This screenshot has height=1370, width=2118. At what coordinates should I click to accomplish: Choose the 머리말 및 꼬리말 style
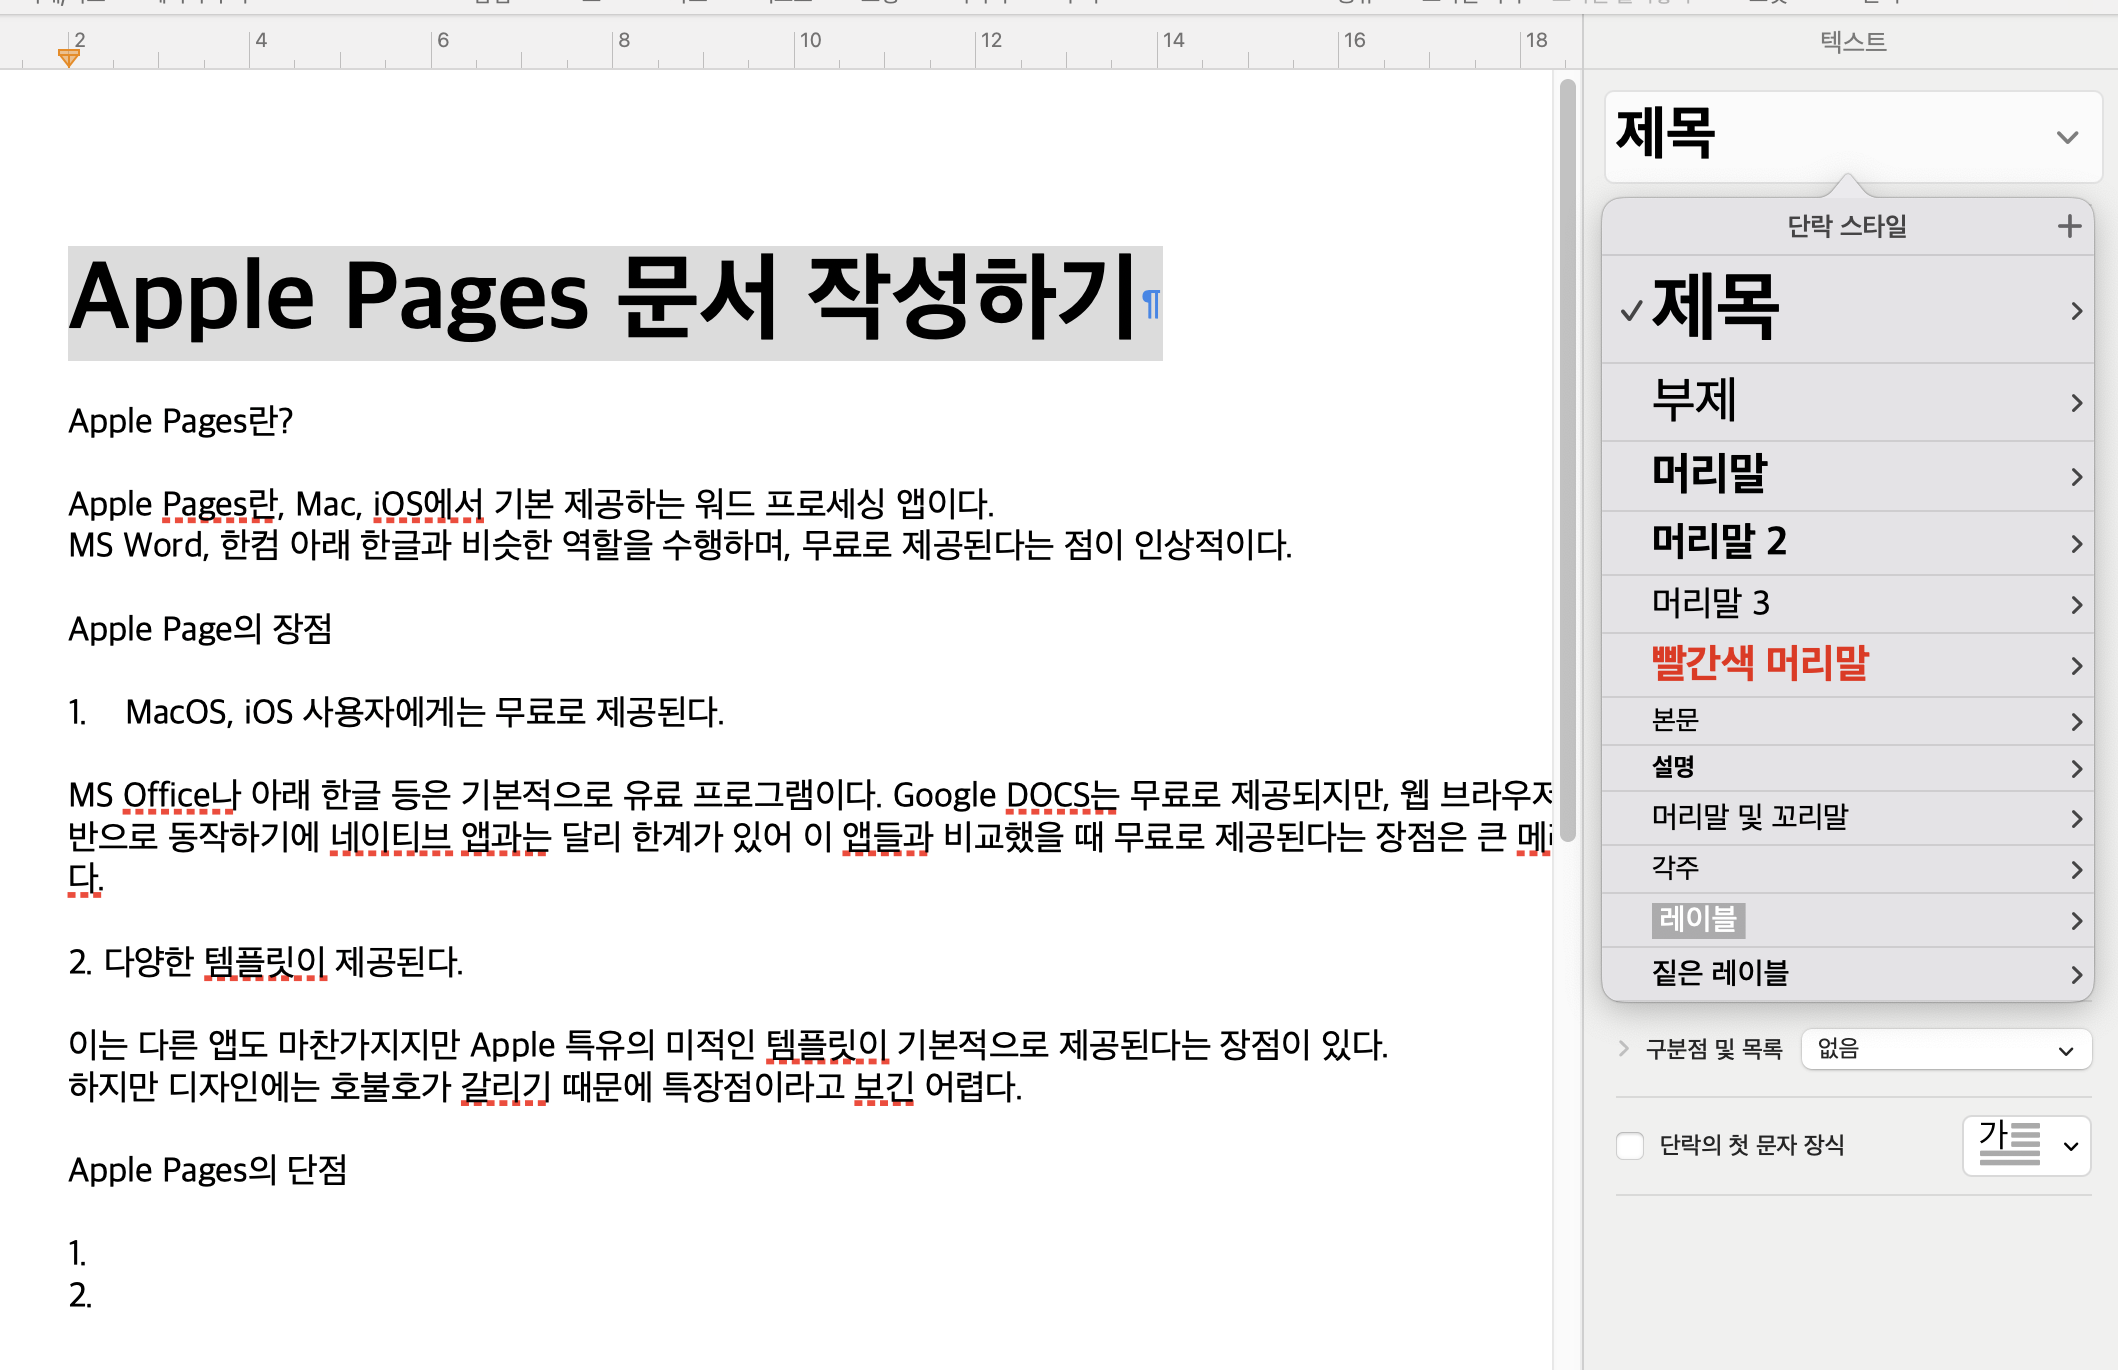pyautogui.click(x=1749, y=817)
